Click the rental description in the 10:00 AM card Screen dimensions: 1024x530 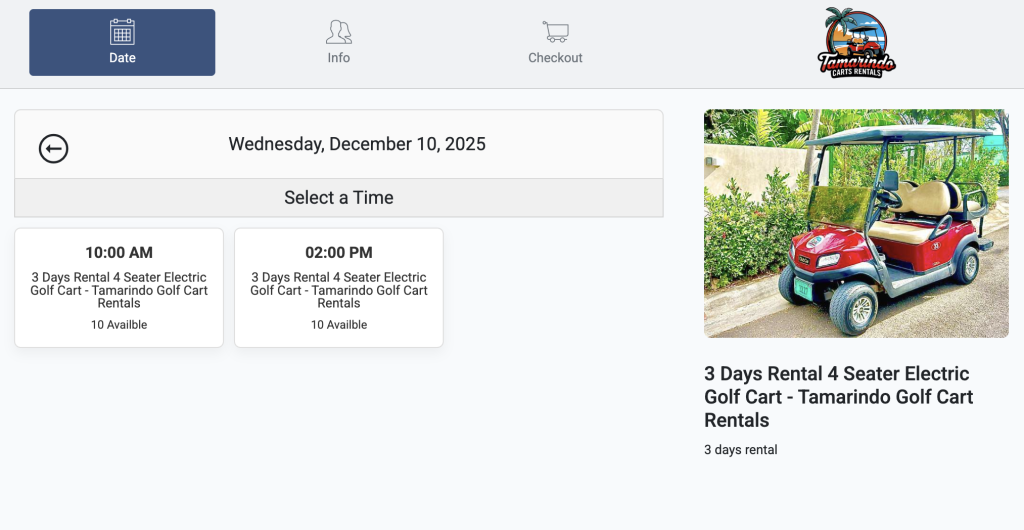click(x=119, y=290)
